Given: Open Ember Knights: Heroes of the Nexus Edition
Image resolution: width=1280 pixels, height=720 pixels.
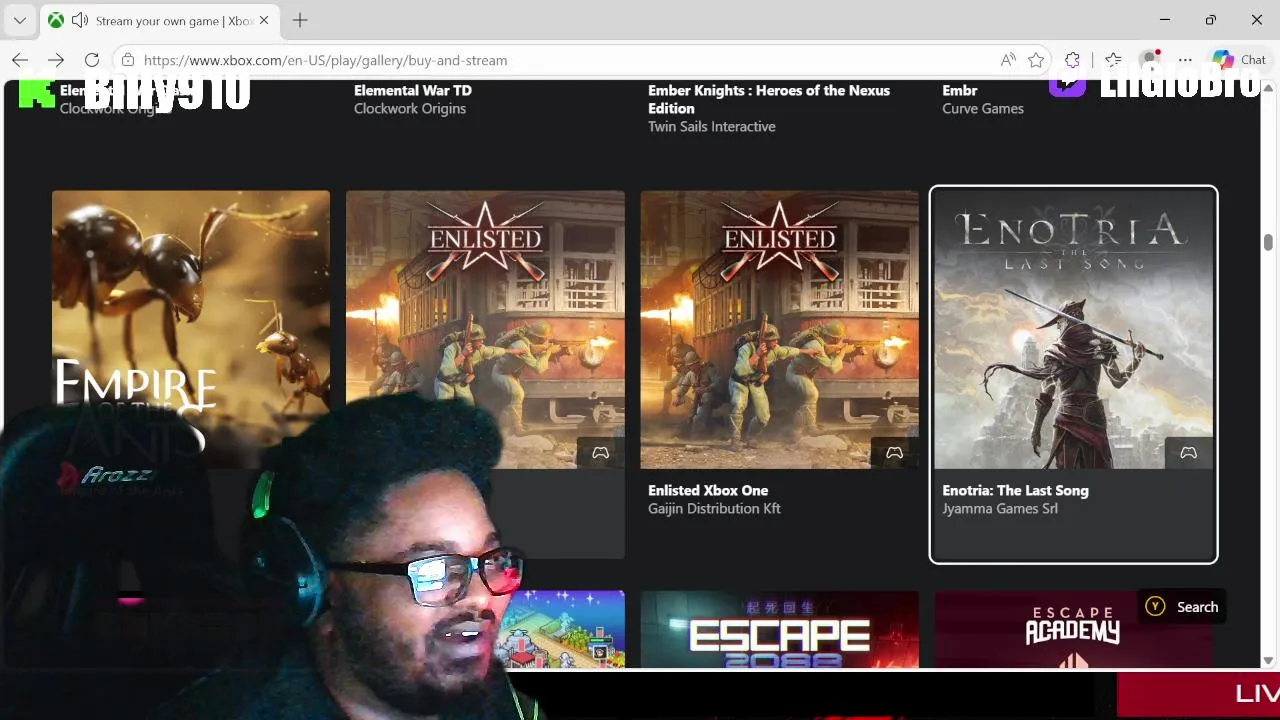Looking at the screenshot, I should tap(769, 99).
